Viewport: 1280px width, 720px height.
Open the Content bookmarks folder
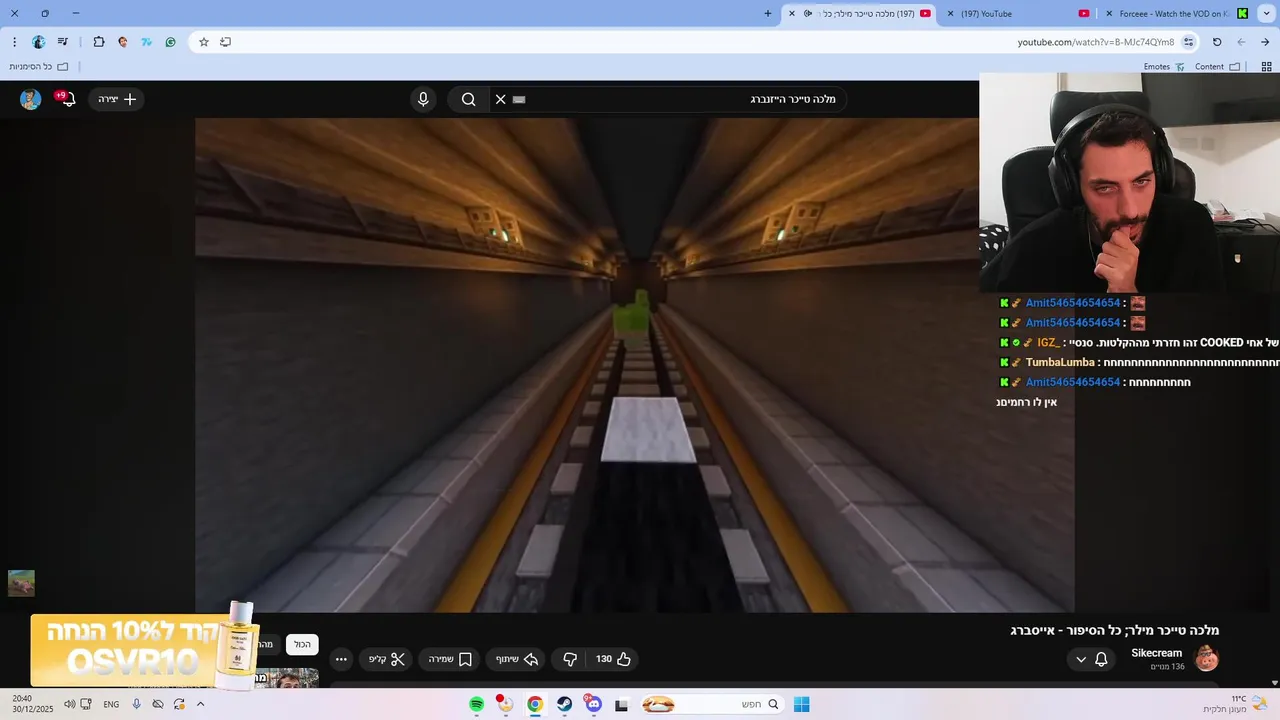[x=1217, y=67]
